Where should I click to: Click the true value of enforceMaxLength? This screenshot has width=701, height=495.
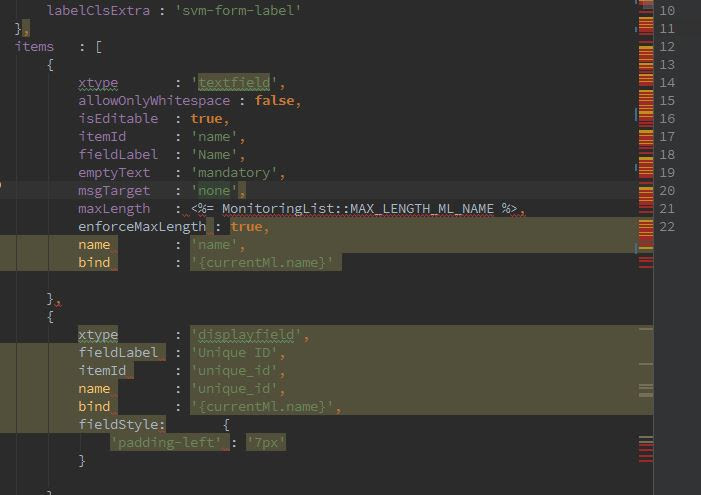(x=246, y=227)
